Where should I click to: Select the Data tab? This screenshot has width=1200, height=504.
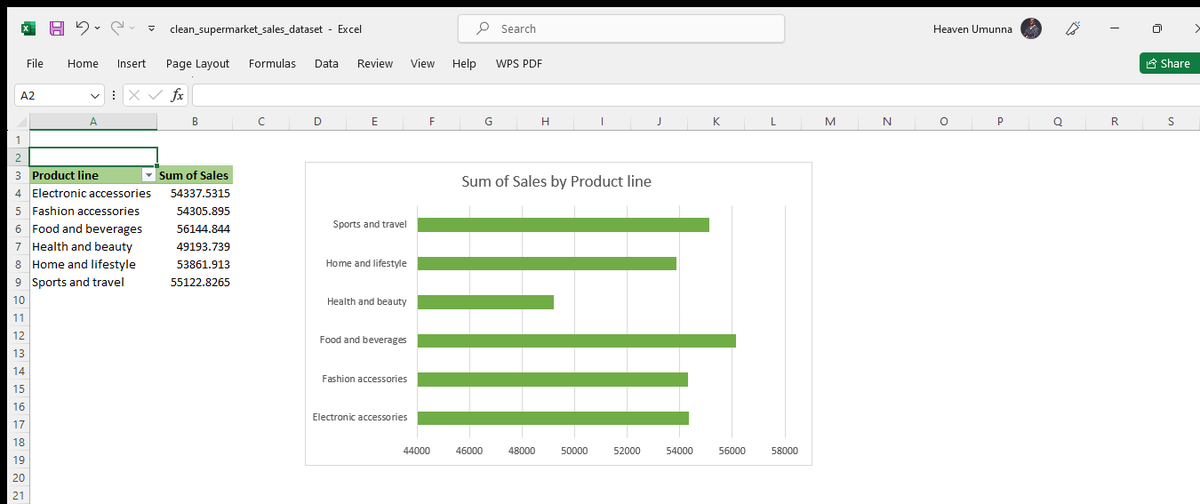(326, 63)
